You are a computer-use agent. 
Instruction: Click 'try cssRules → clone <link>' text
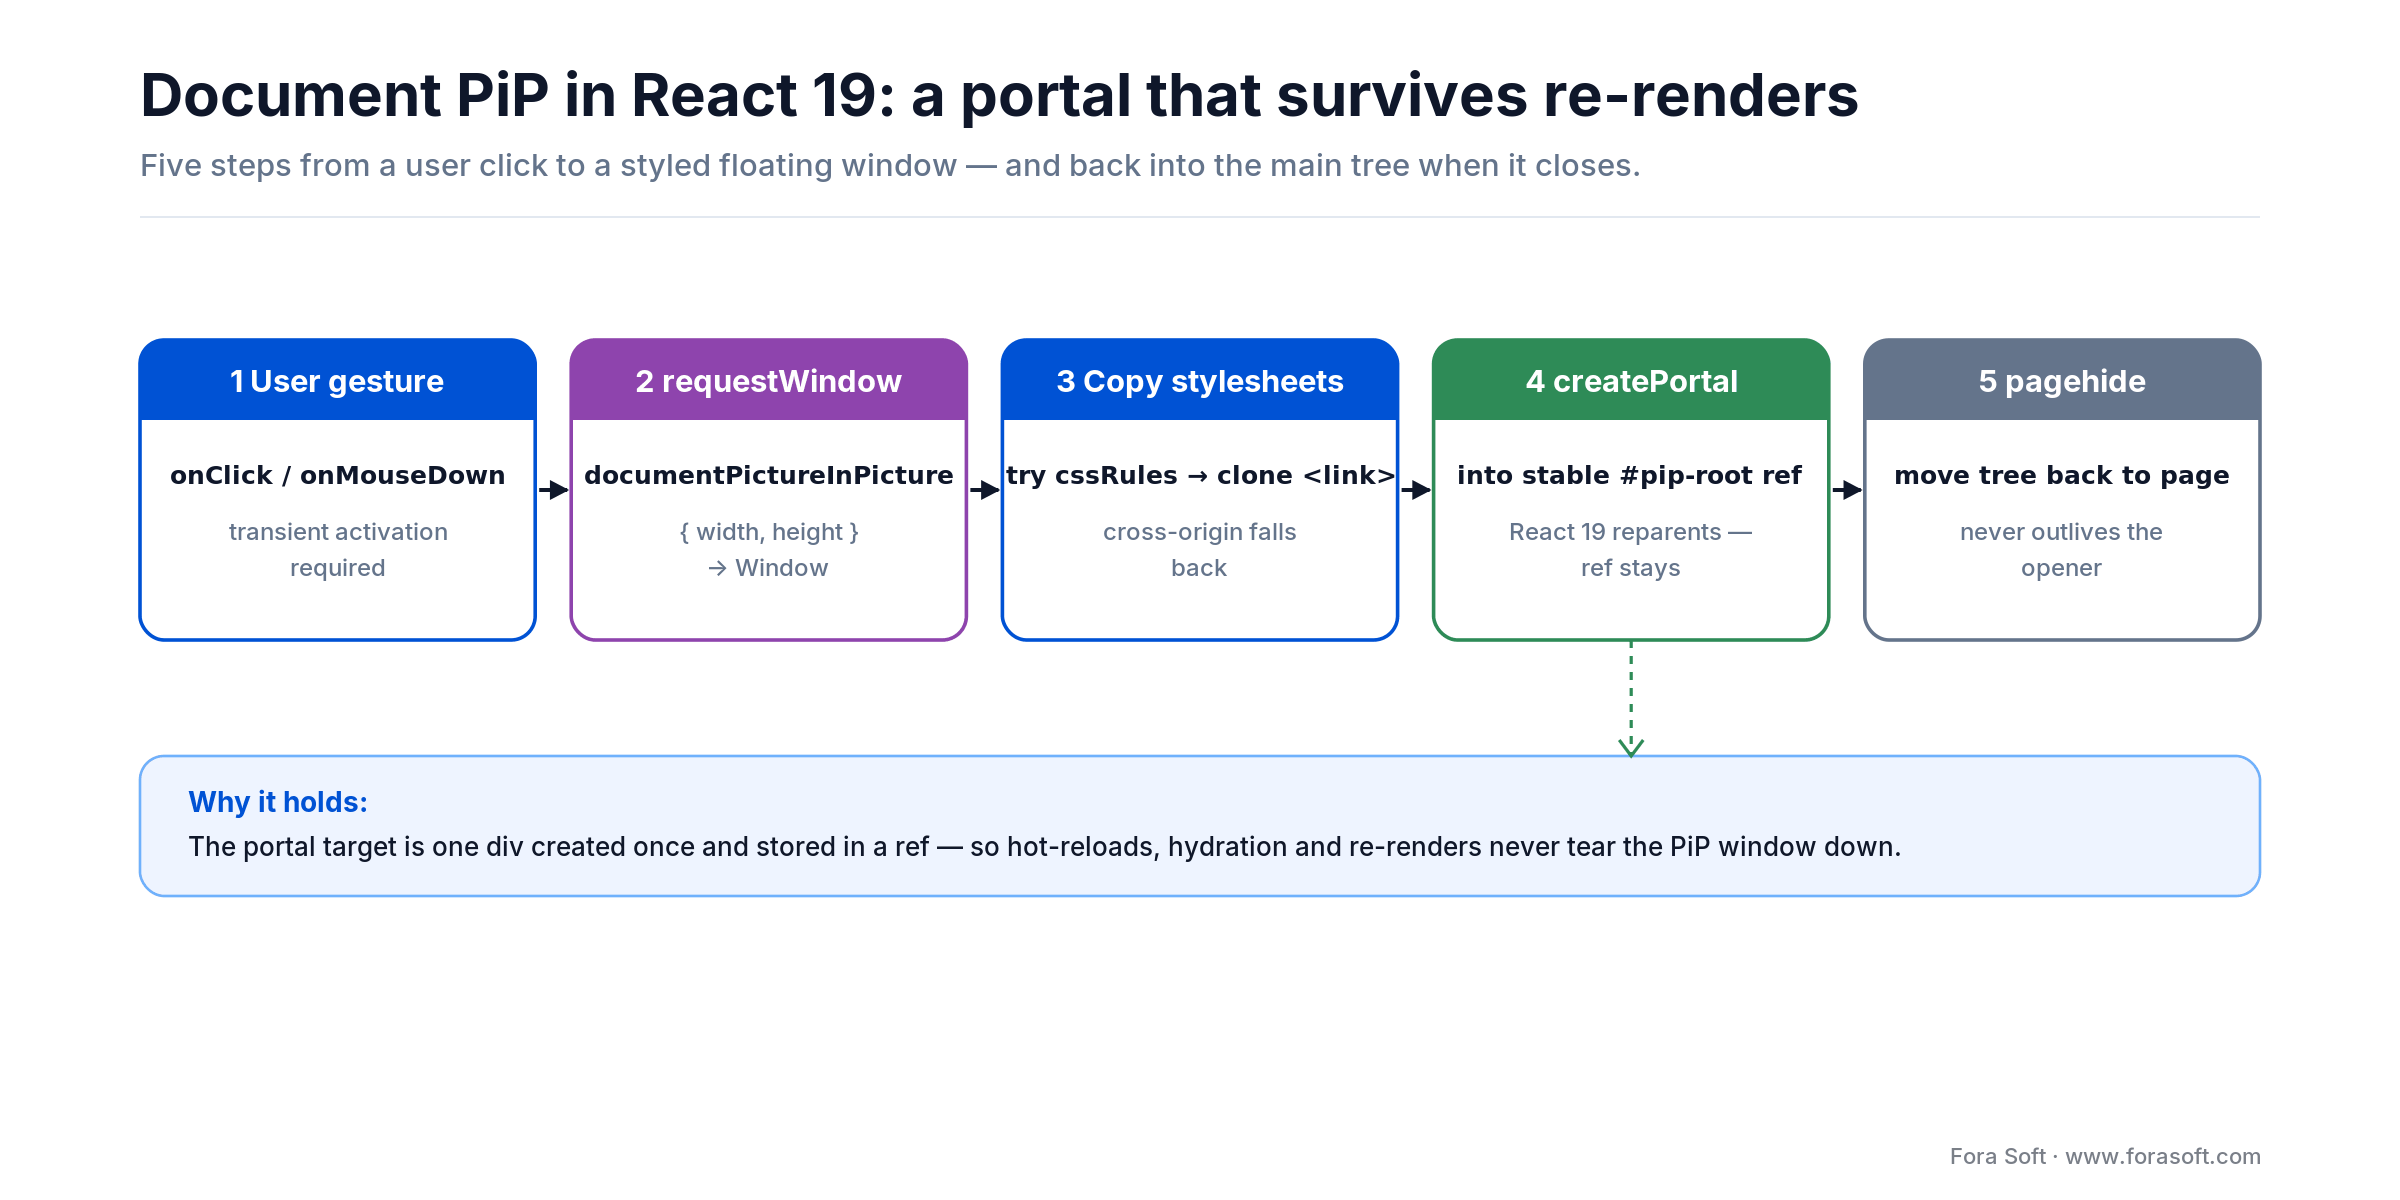point(1200,475)
